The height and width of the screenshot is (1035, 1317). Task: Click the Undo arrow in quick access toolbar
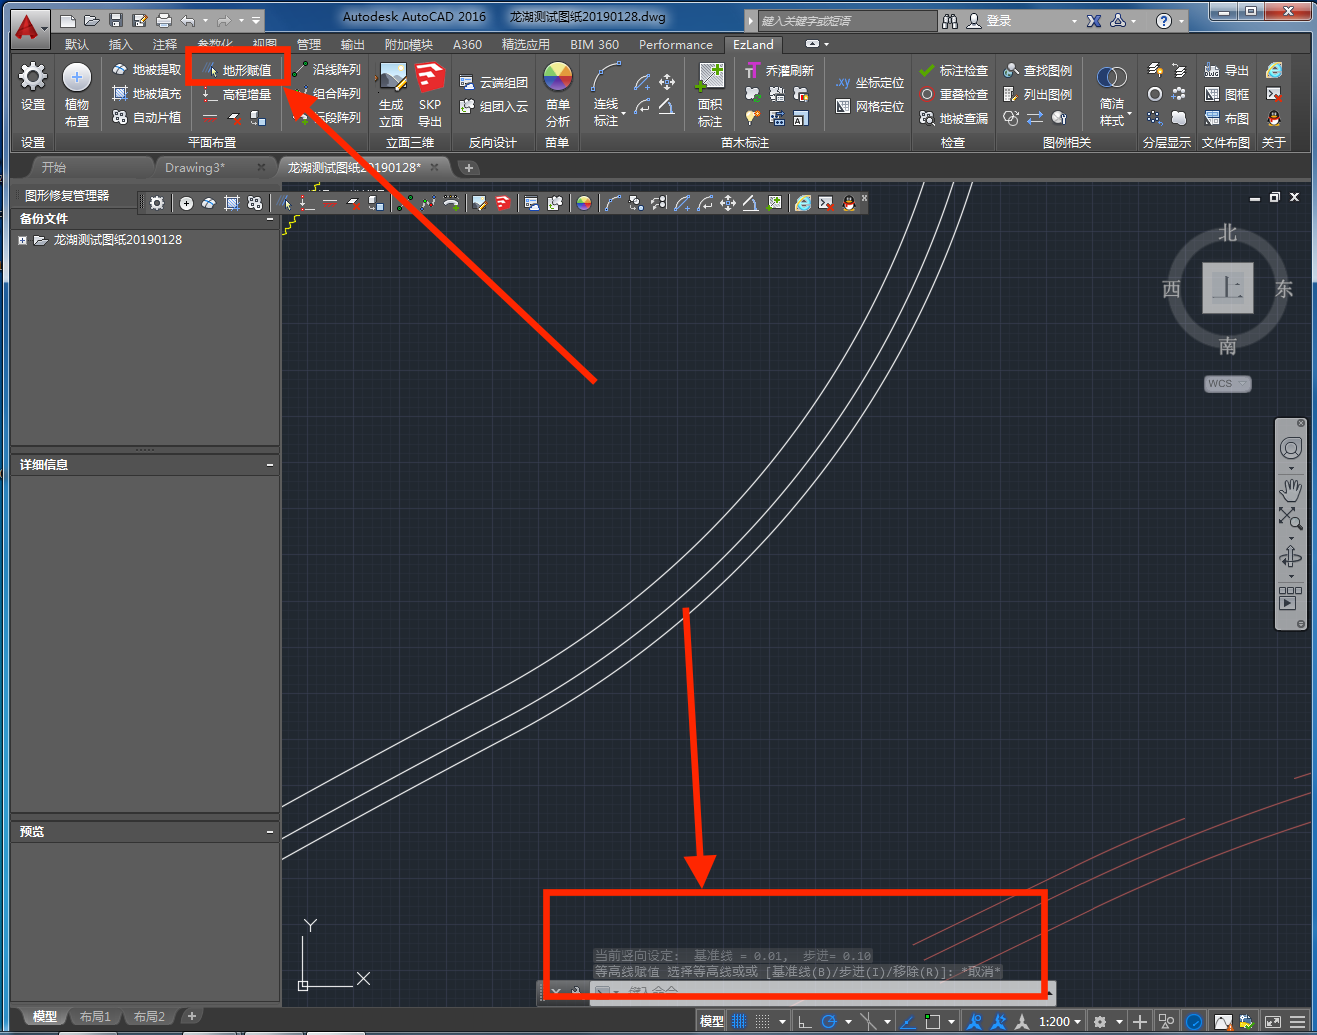click(188, 20)
